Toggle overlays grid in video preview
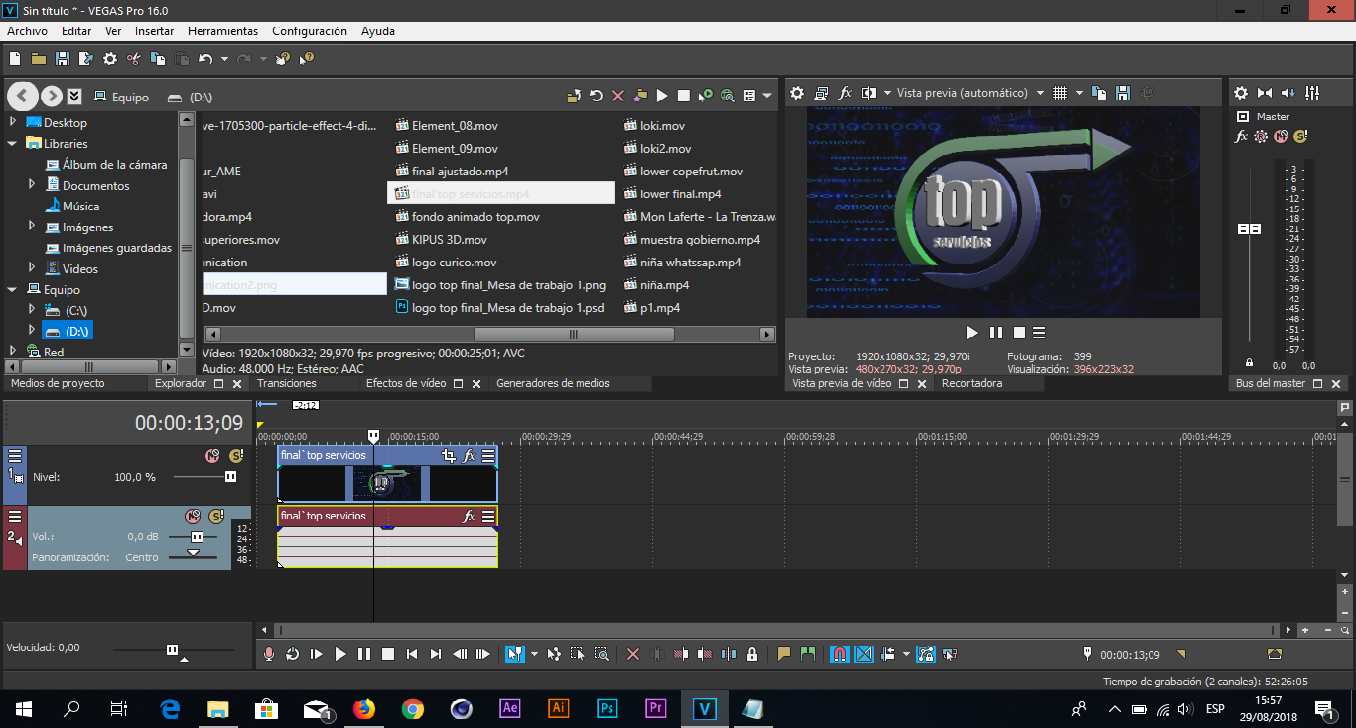Screen dimensions: 1356x728 coord(1060,93)
